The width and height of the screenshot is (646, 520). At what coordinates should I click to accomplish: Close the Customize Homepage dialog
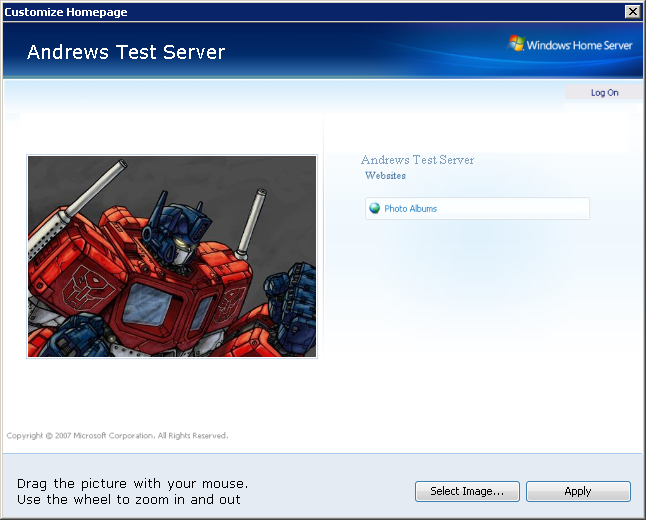[x=632, y=12]
